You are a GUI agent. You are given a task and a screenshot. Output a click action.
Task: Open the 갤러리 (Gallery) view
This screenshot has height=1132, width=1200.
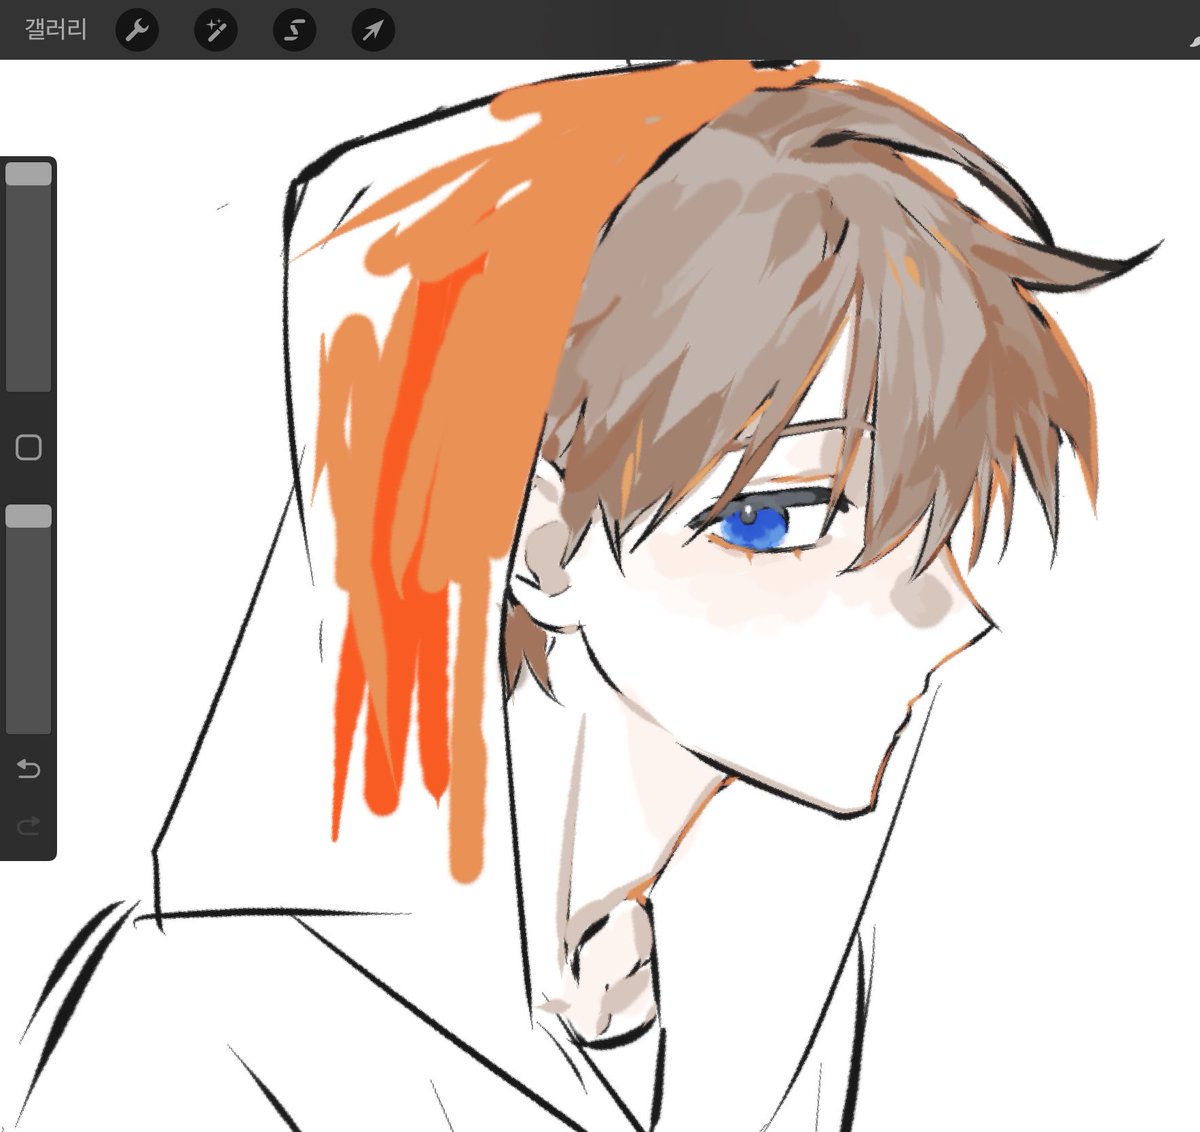coord(56,29)
